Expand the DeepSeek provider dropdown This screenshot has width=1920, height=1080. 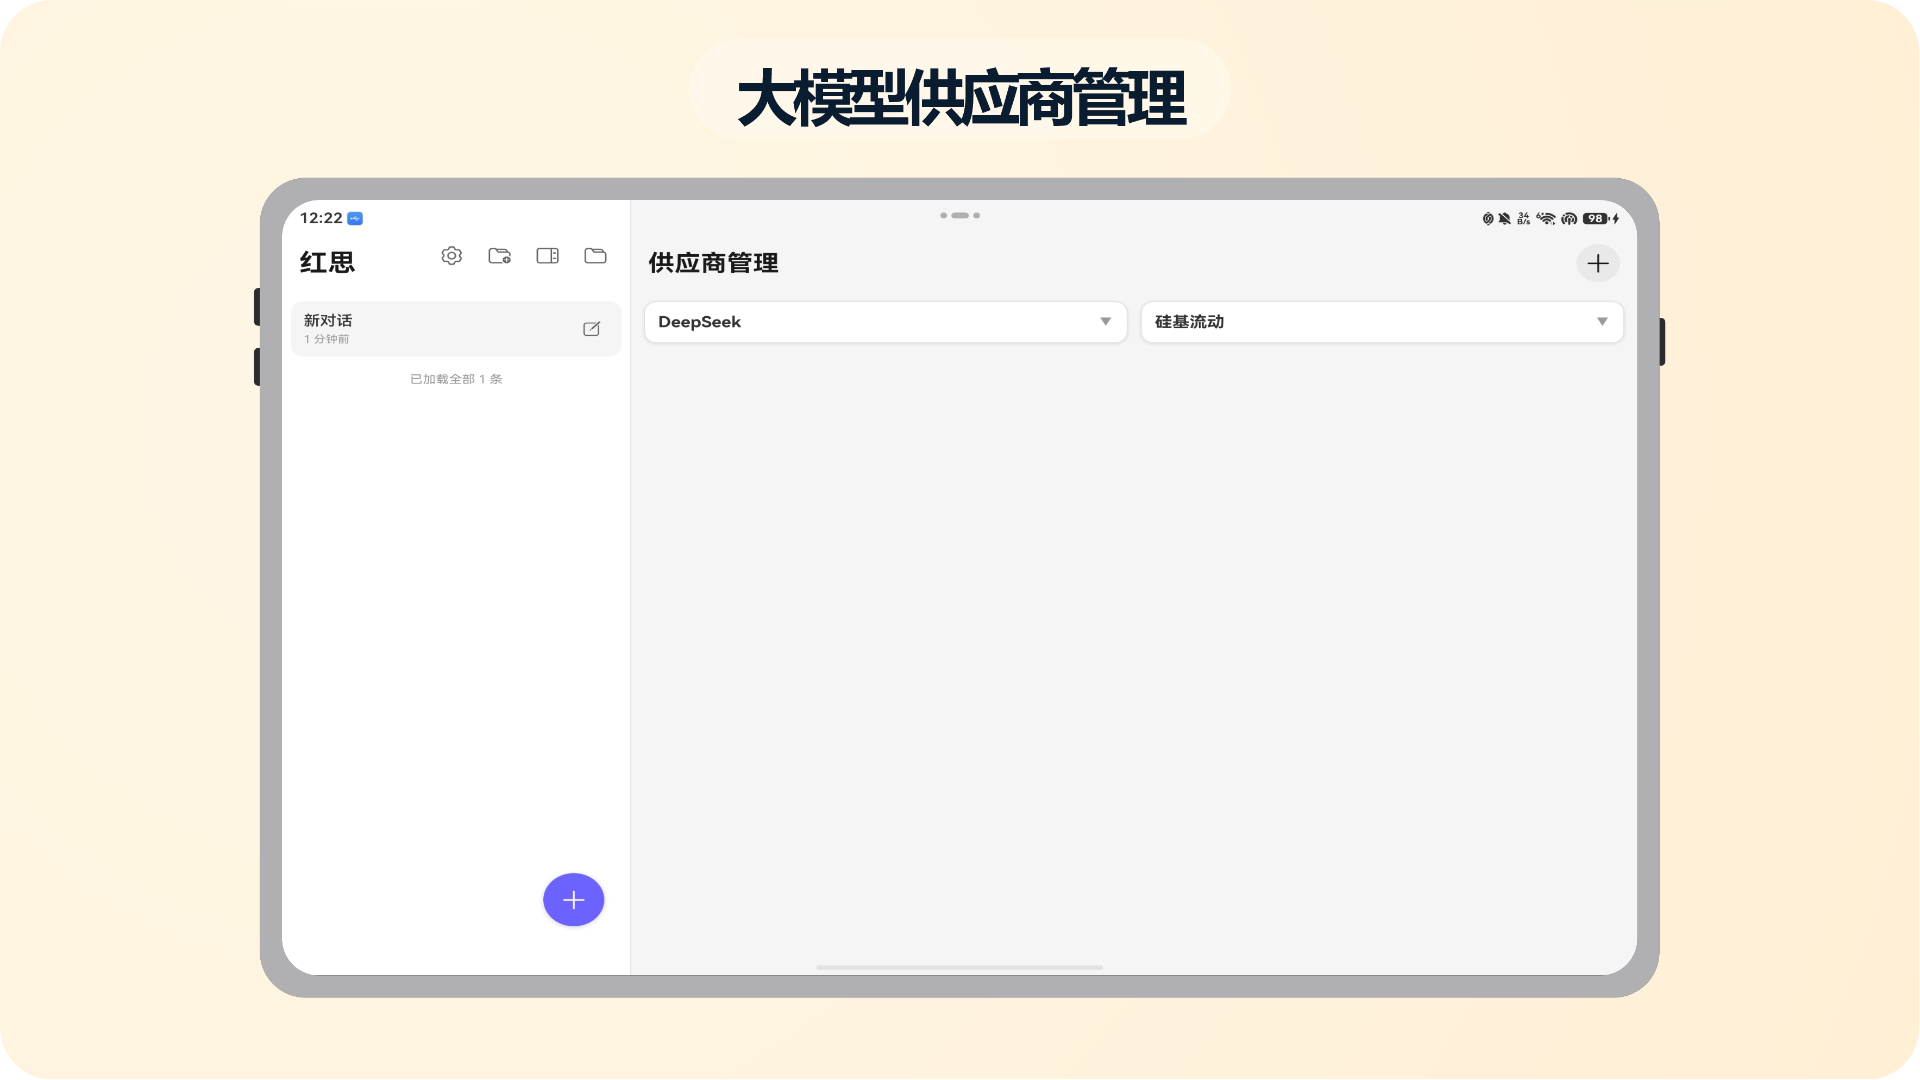(x=886, y=322)
